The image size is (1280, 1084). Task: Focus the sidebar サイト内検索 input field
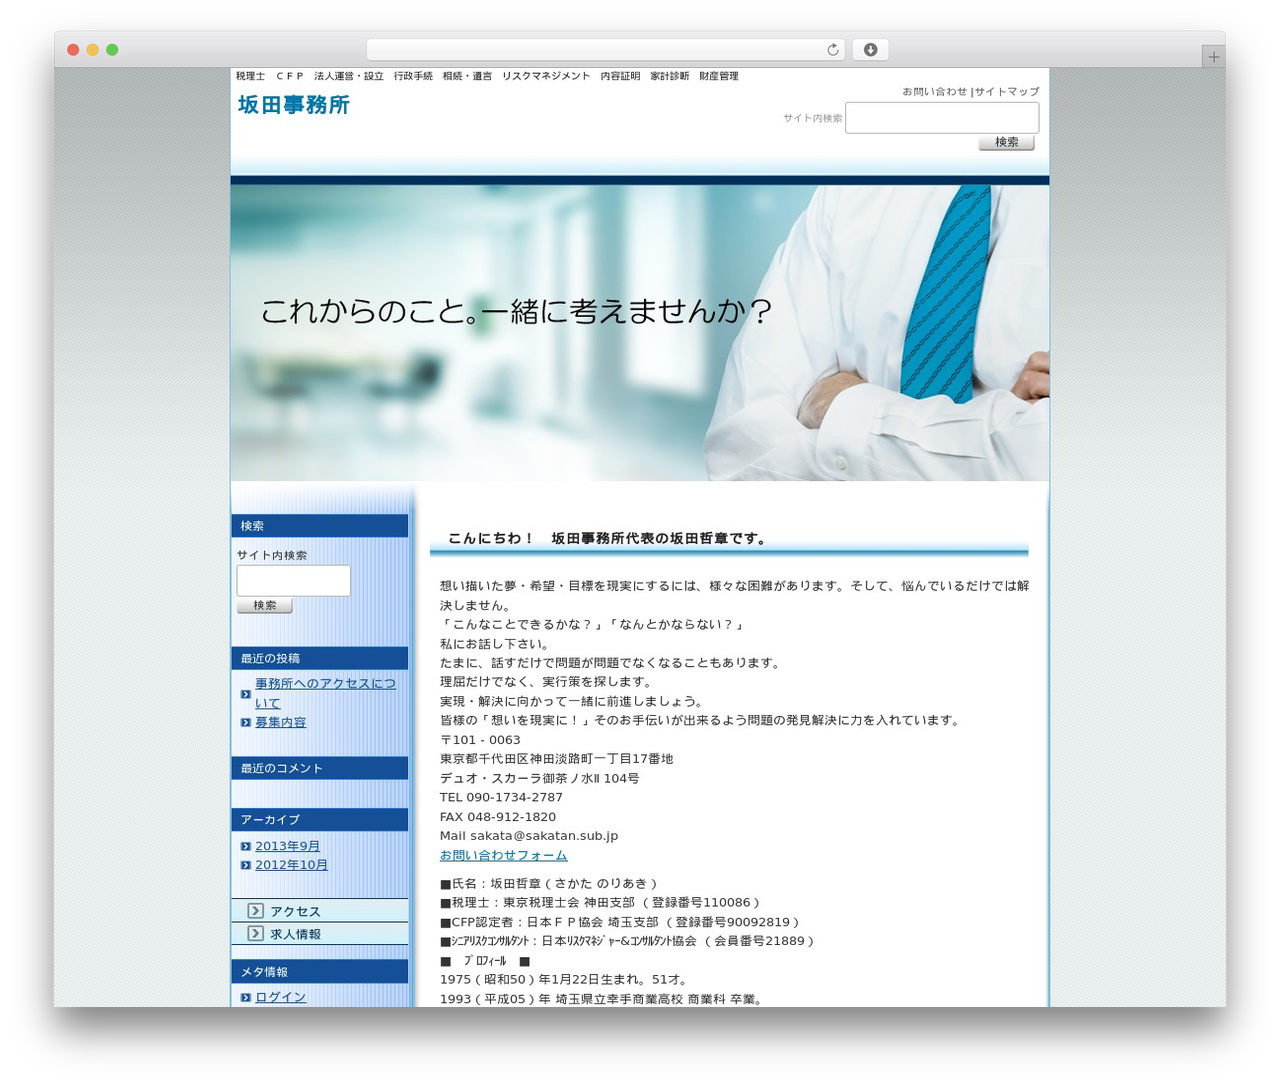294,581
